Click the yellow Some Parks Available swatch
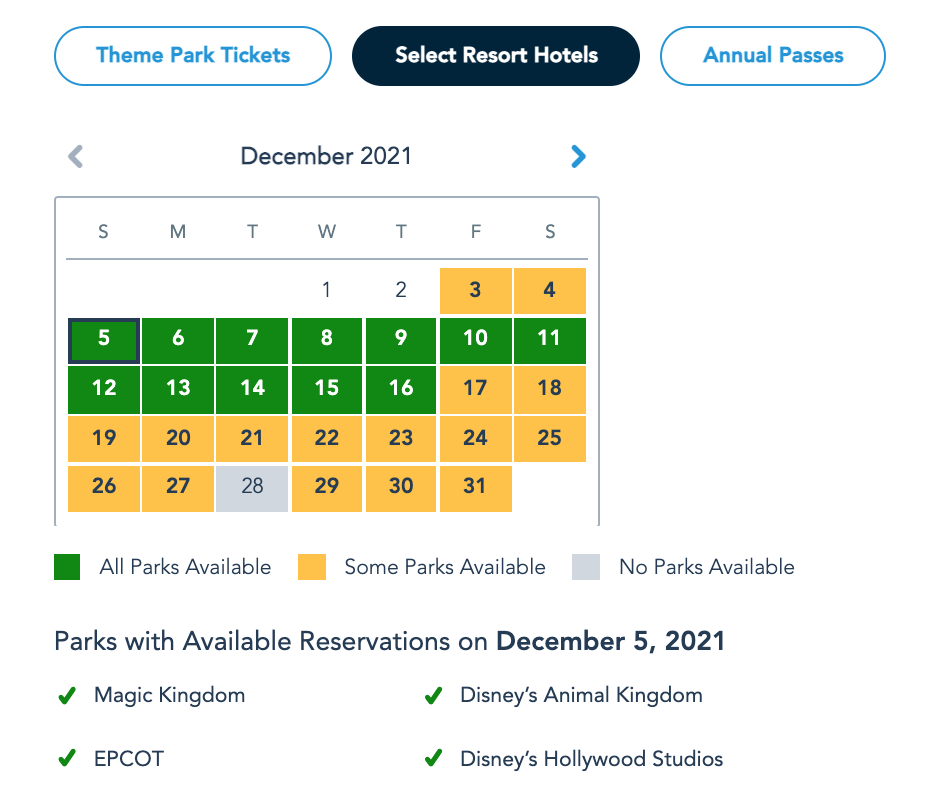 [312, 567]
